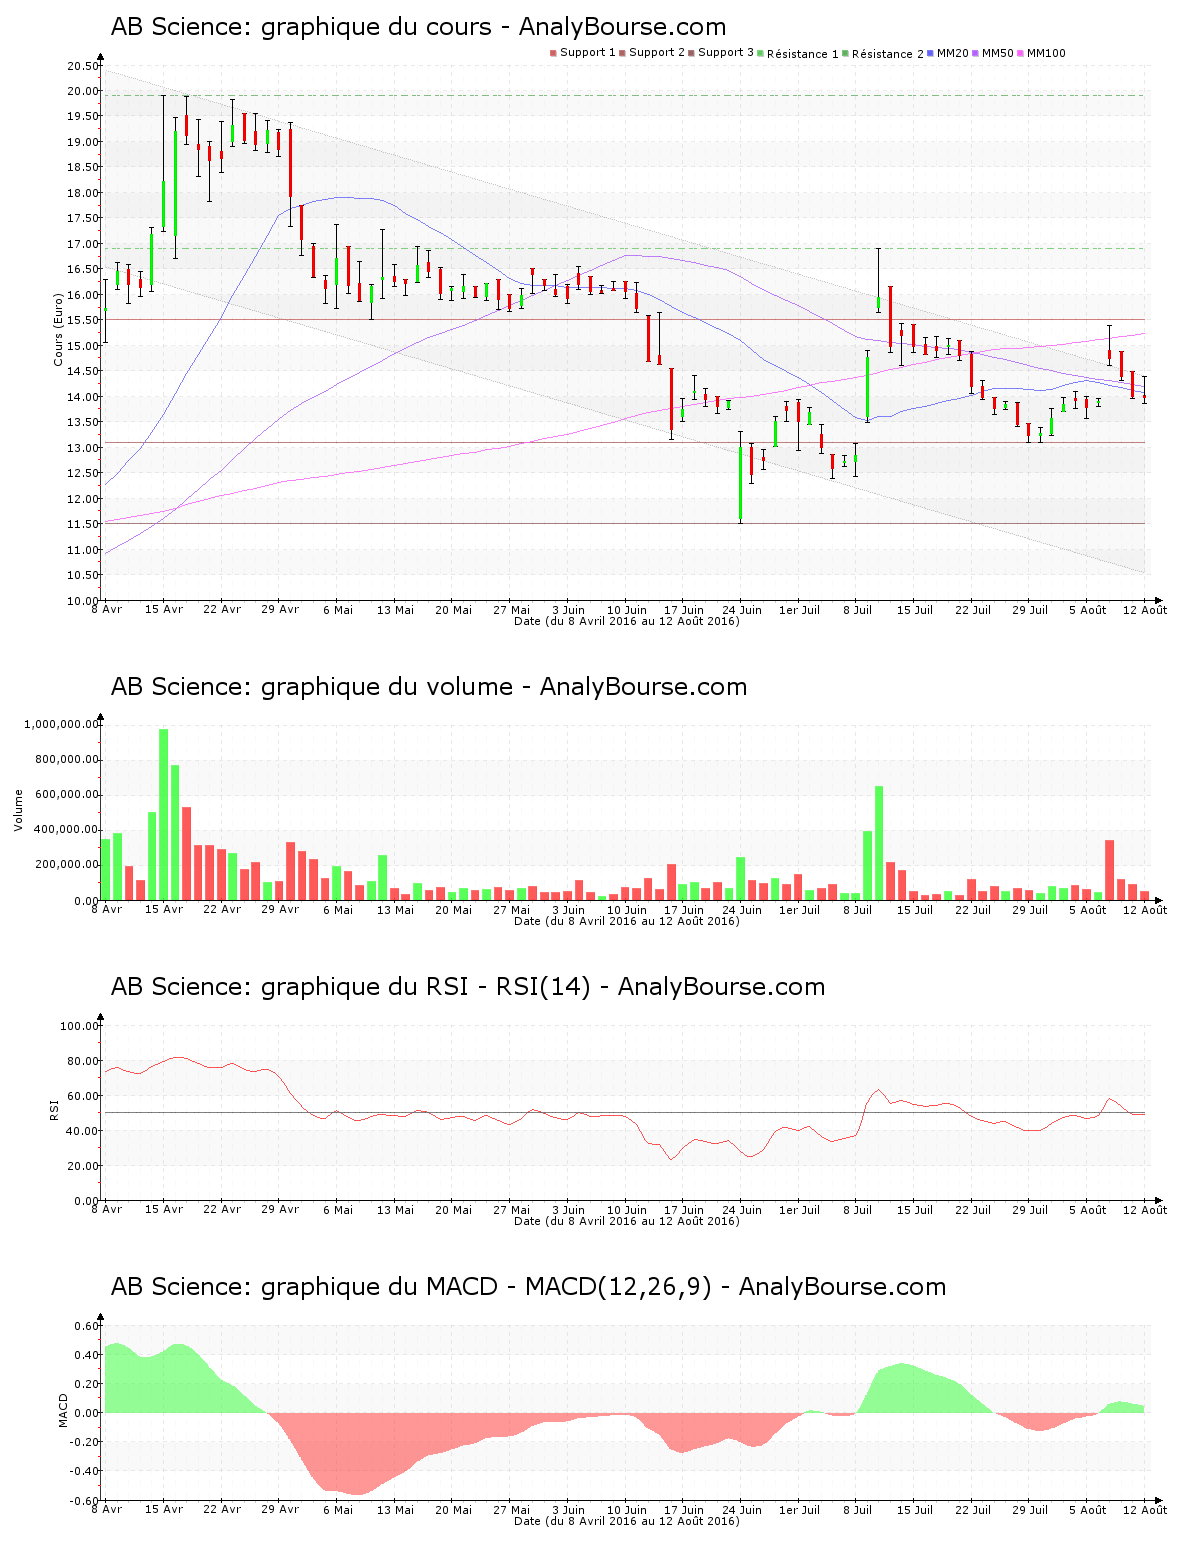The height and width of the screenshot is (1550, 1200).
Task: Click the 13.00 price axis value
Action: [x=83, y=448]
